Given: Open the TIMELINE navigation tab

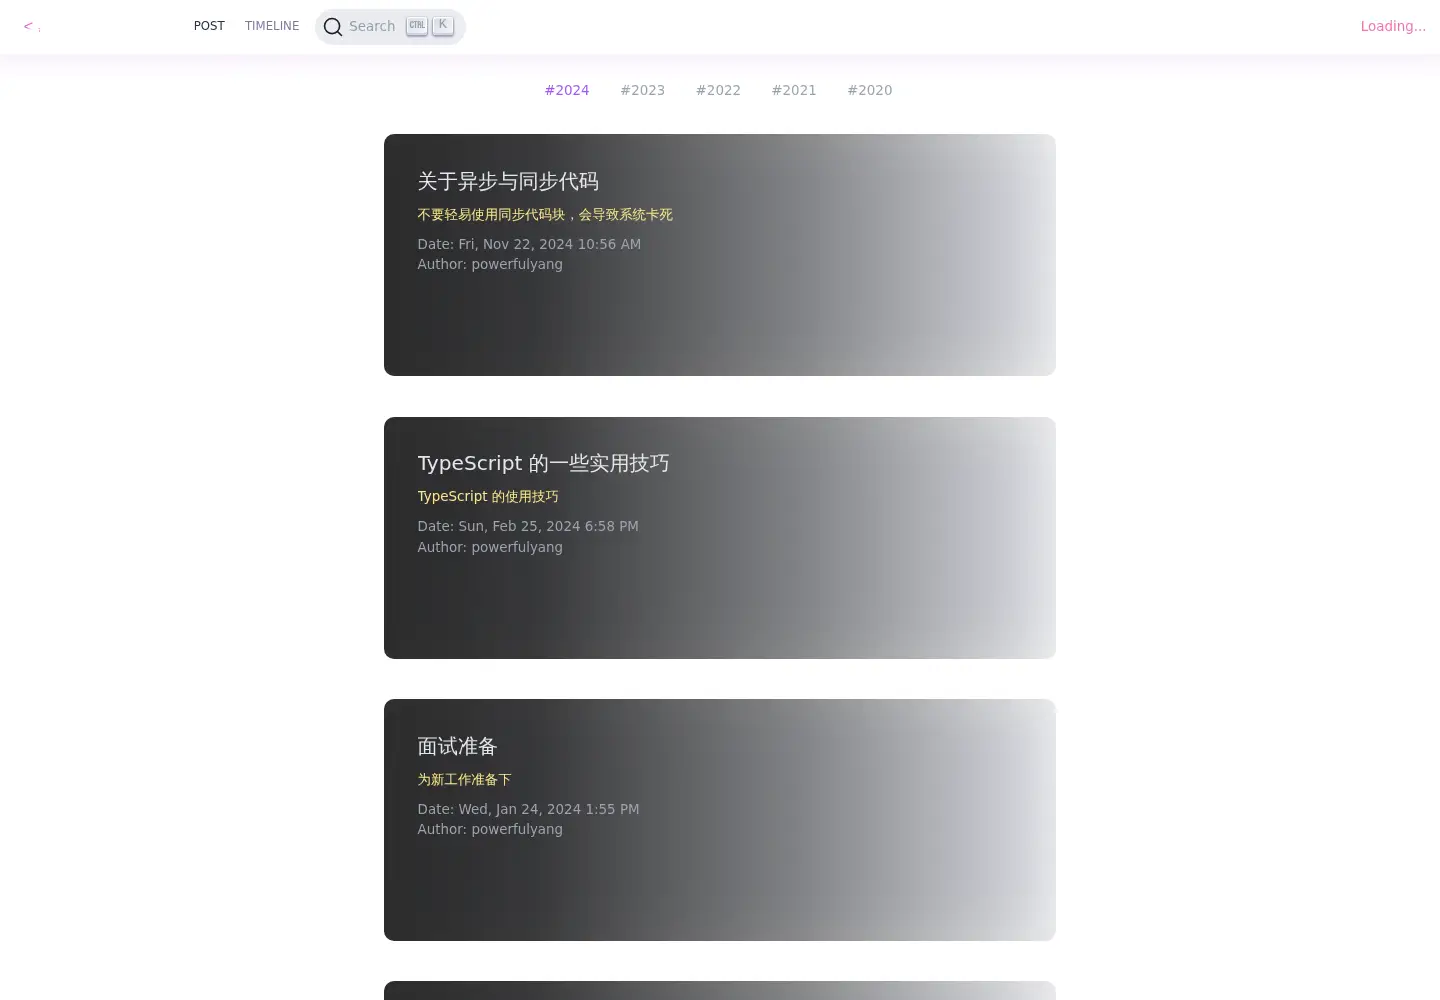Looking at the screenshot, I should pos(272,26).
